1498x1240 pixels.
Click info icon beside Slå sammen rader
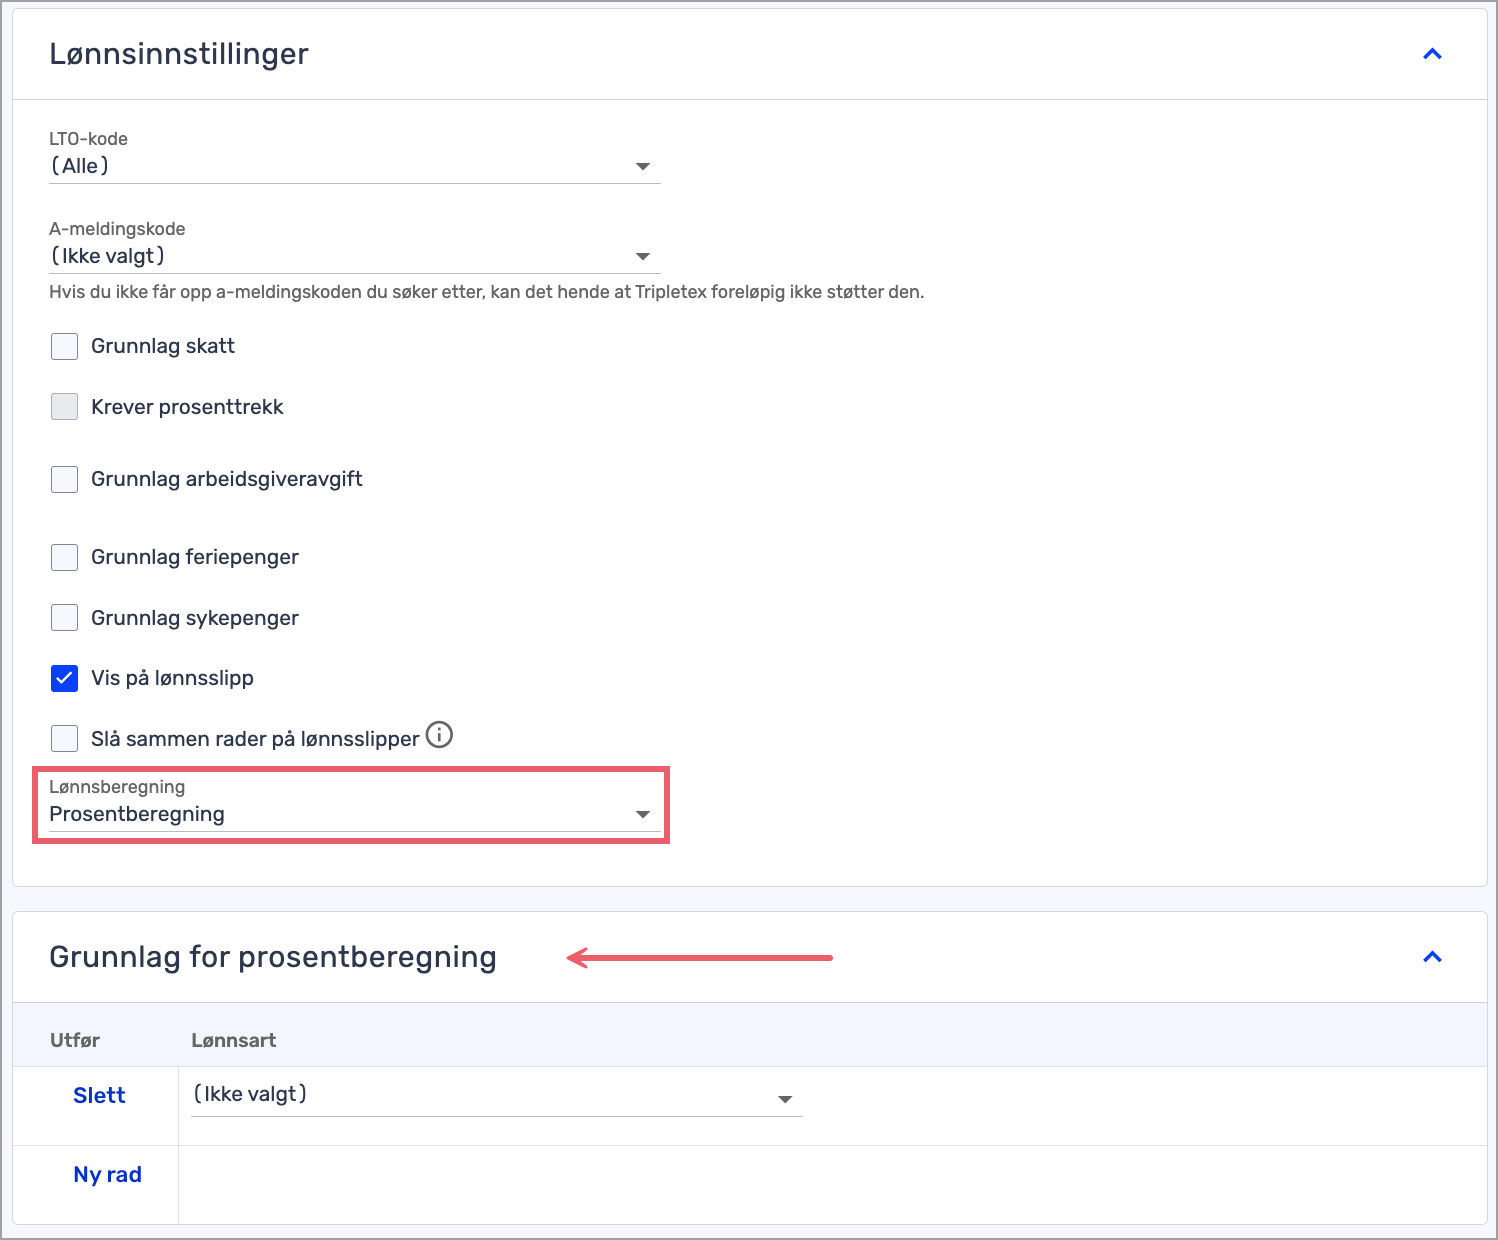tap(439, 735)
